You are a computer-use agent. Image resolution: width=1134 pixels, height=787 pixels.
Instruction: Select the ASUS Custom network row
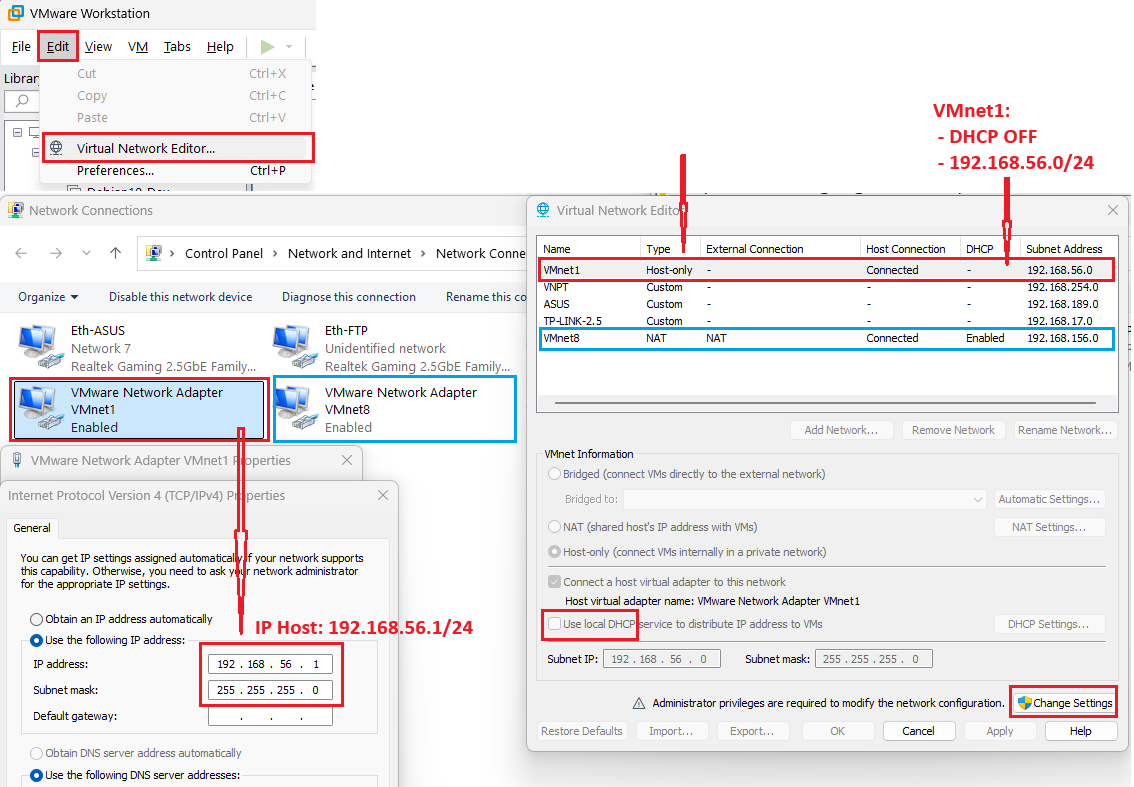(827, 304)
